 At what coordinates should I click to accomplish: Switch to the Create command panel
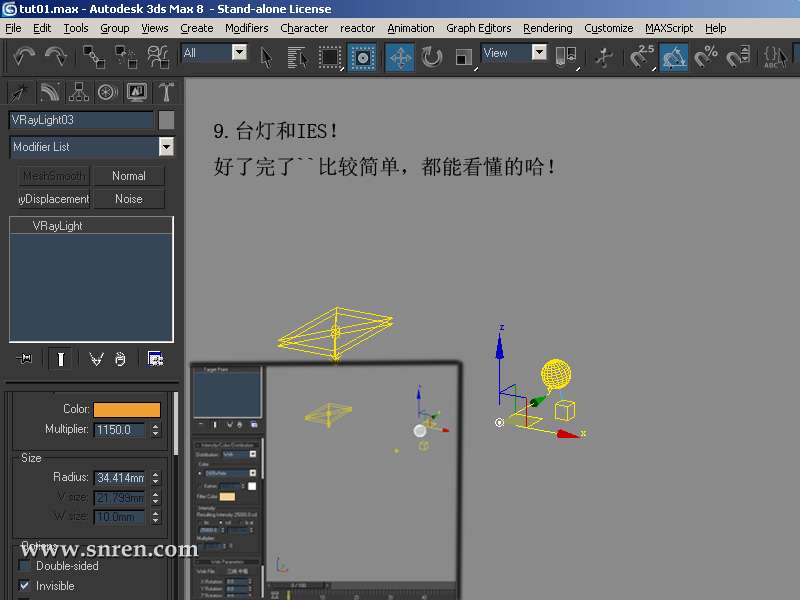tap(19, 92)
